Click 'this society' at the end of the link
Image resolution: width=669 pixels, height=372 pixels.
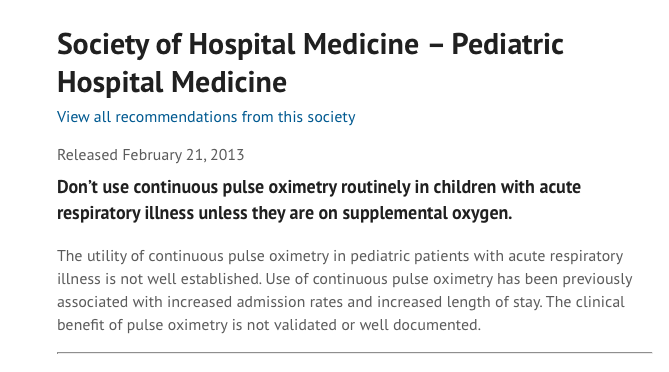[x=317, y=117]
